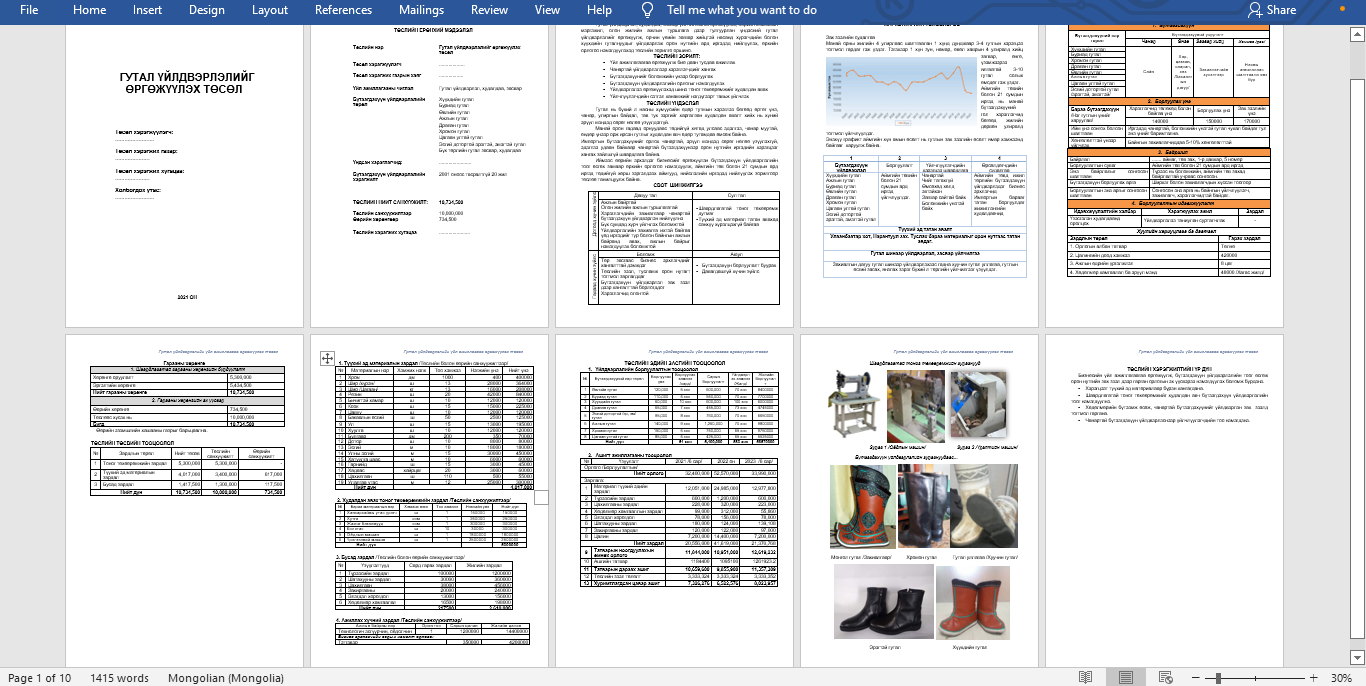This screenshot has width=1366, height=686.
Task: Click the Tell Me lightbulb icon
Action: [648, 10]
